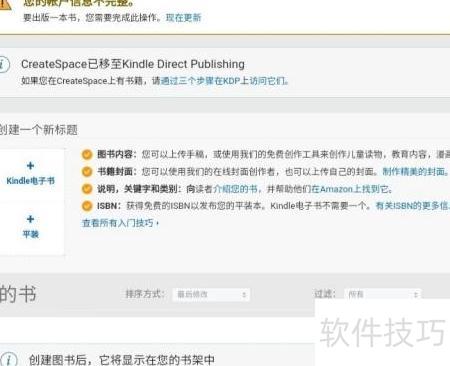Click the text 创建图书后，它将显示在您的书架中
450x366 pixels.
pos(122,360)
